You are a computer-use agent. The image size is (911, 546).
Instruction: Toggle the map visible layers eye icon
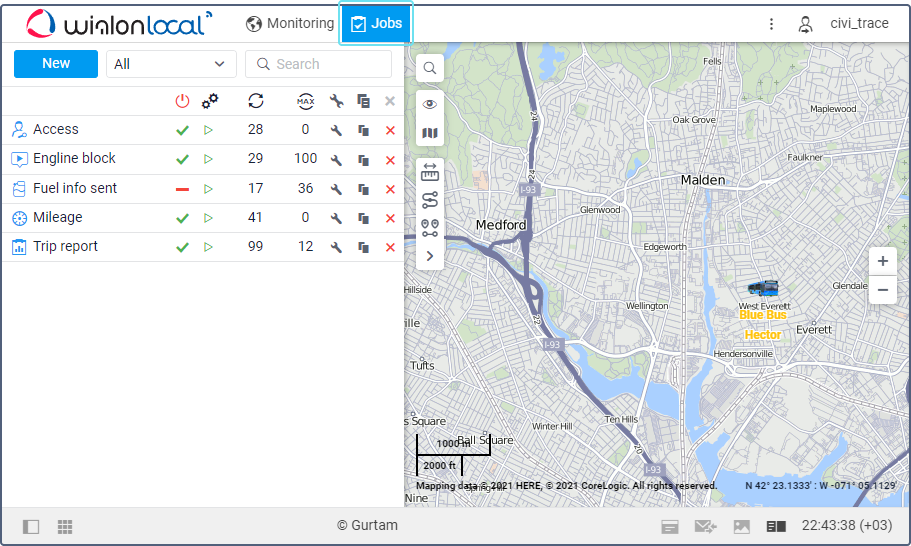pyautogui.click(x=430, y=104)
